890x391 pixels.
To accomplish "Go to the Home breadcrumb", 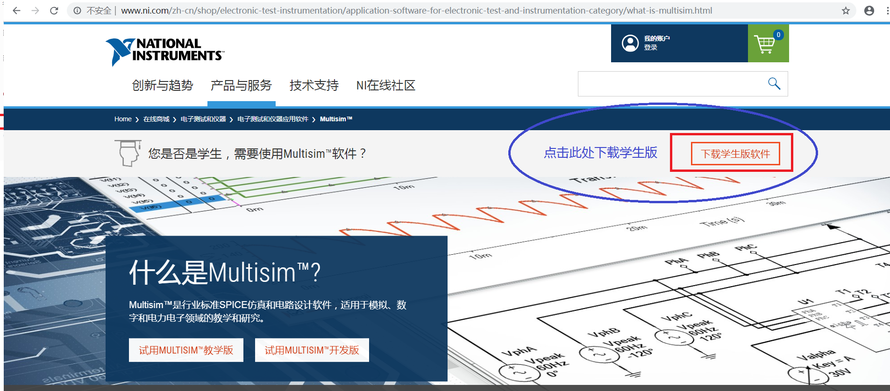I will [x=123, y=119].
